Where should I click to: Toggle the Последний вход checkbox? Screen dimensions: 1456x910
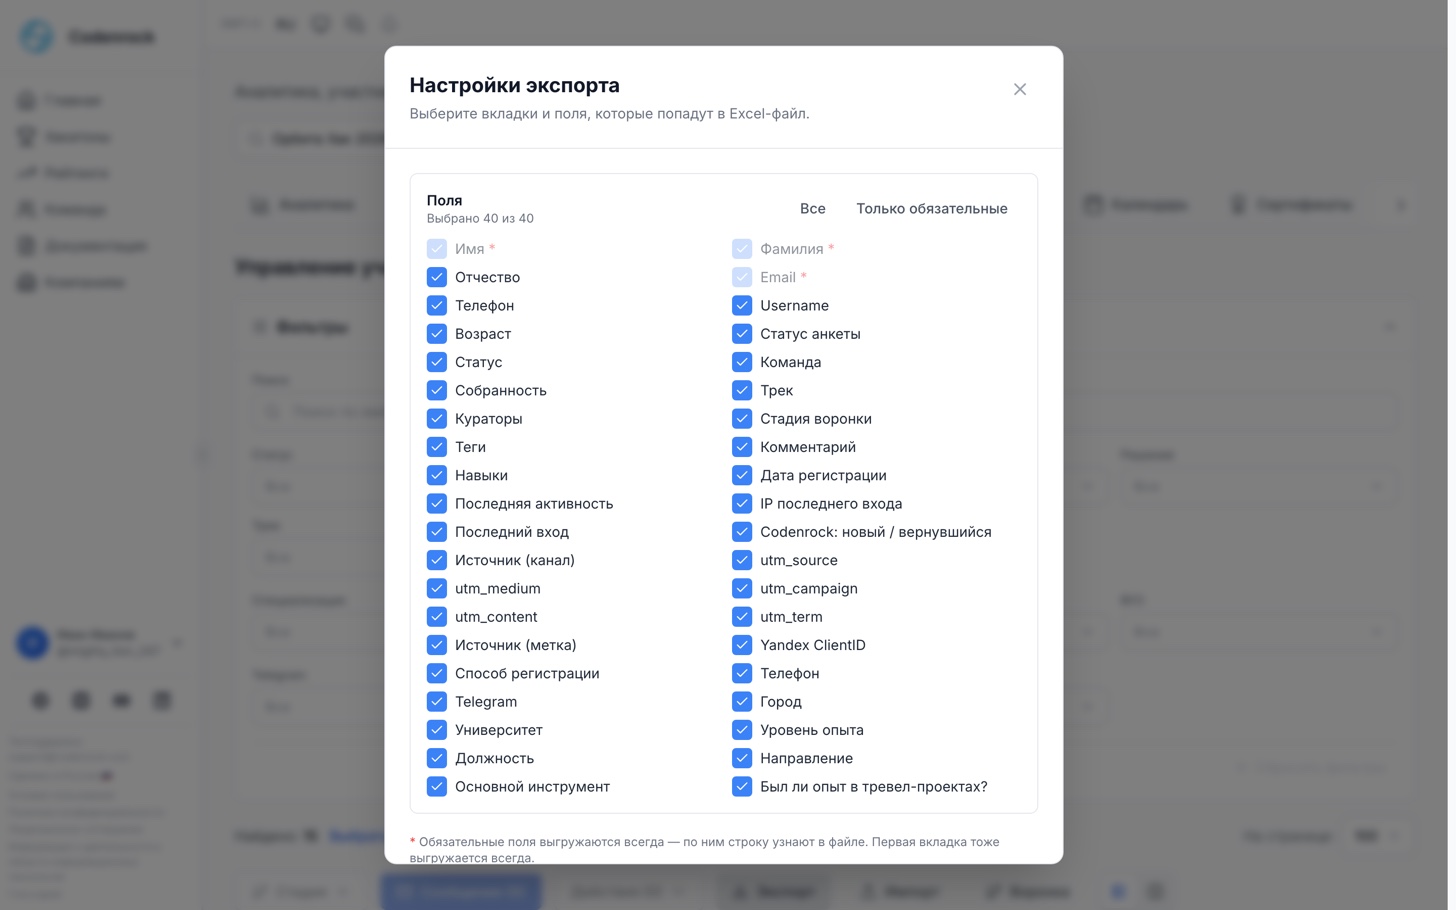point(437,532)
